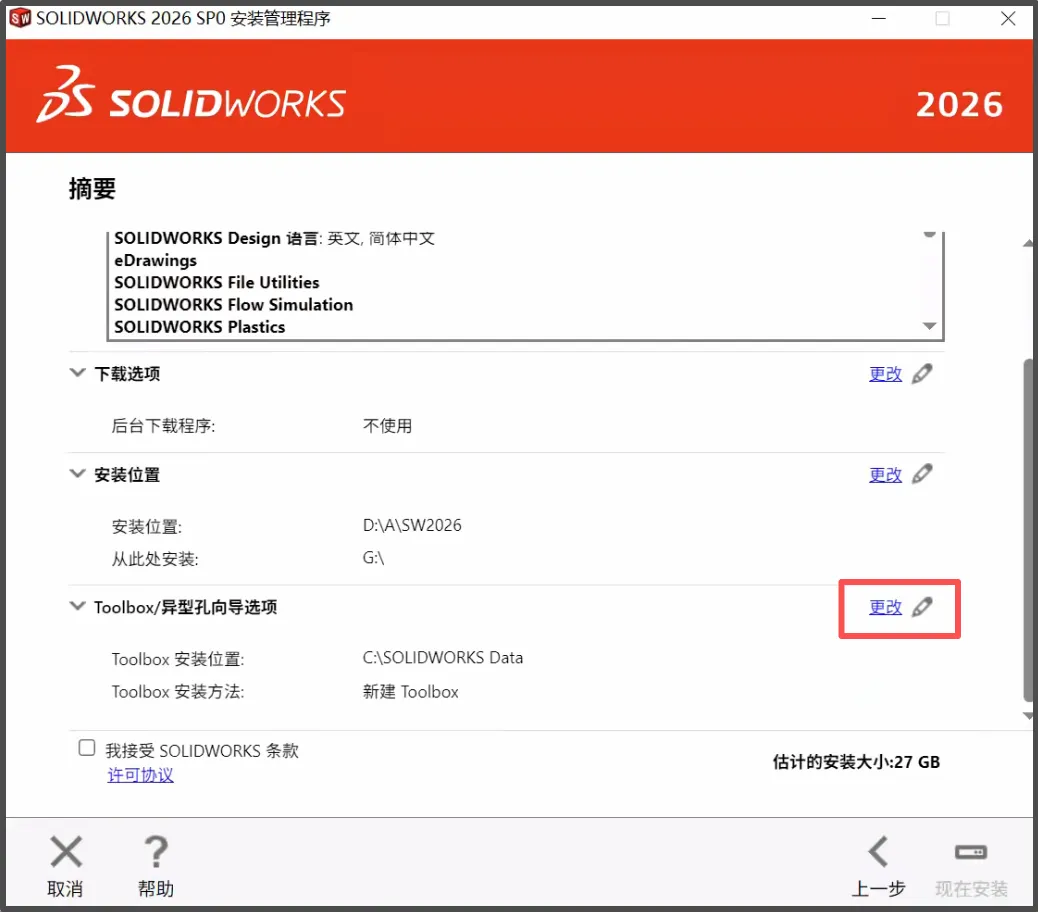Collapse the Toolbox/异型孔向导选项 section
This screenshot has width=1038, height=912.
coord(77,606)
